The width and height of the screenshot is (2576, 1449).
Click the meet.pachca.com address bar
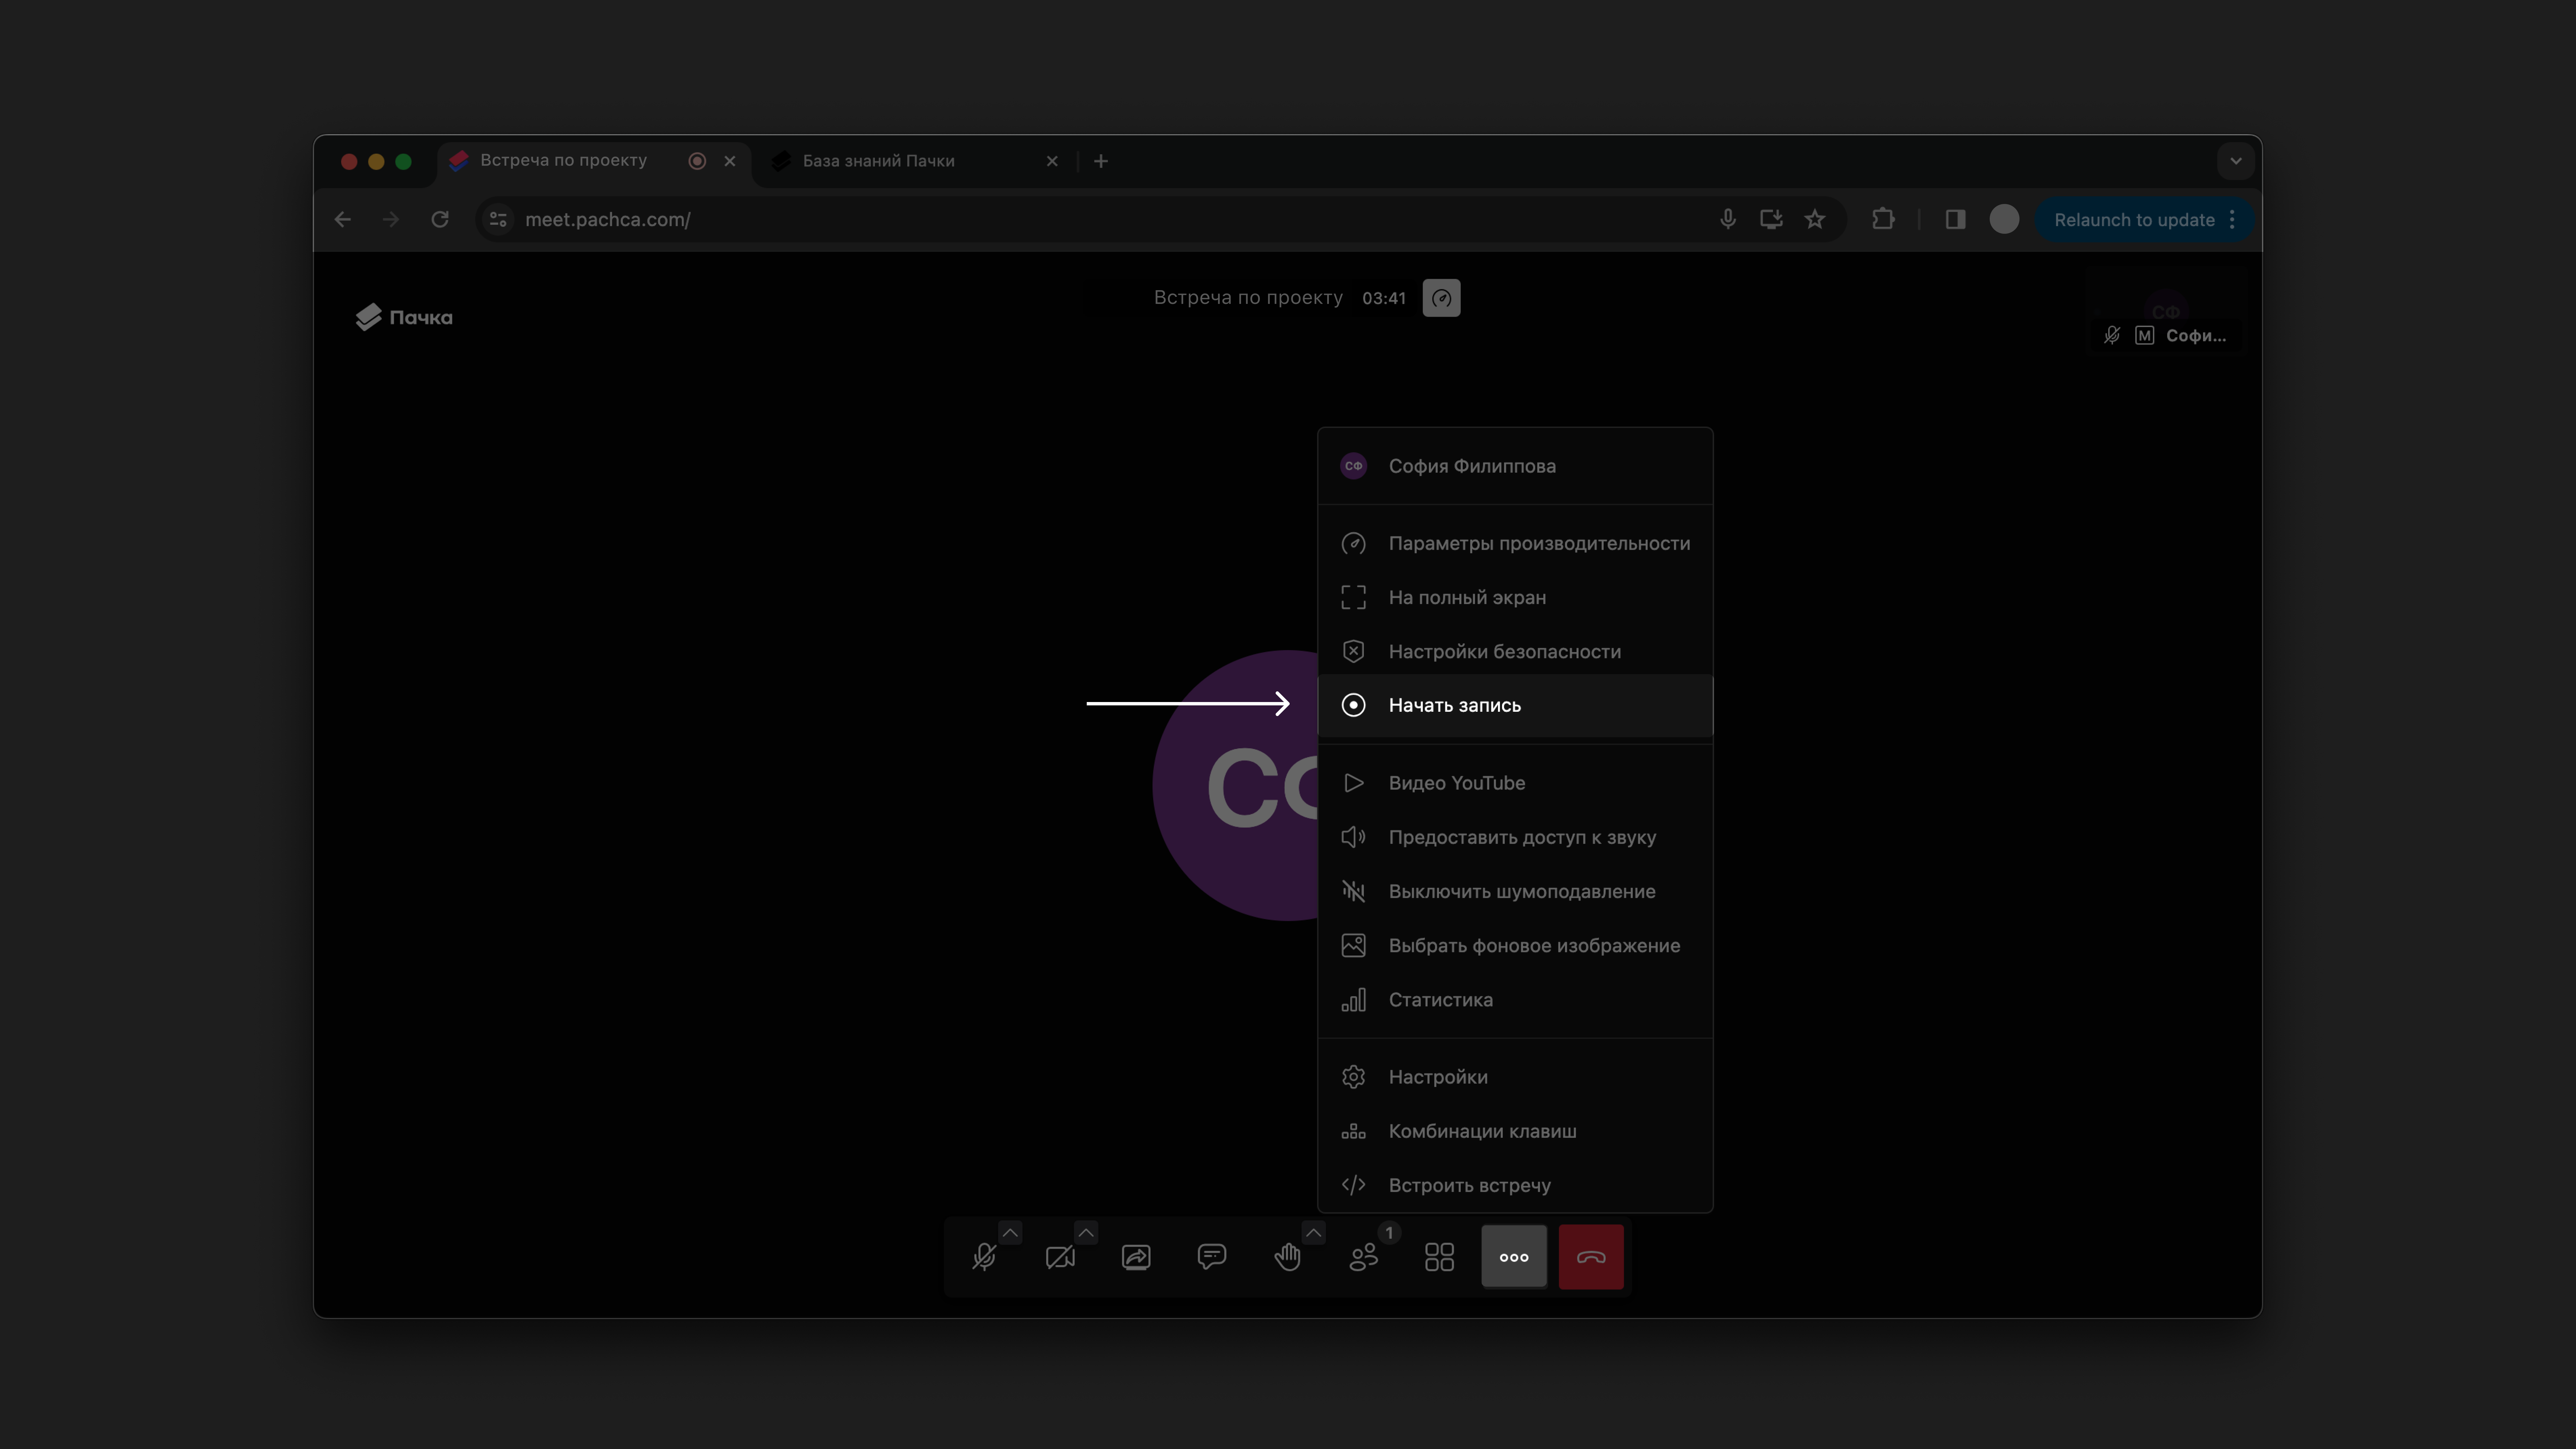coord(1100,220)
